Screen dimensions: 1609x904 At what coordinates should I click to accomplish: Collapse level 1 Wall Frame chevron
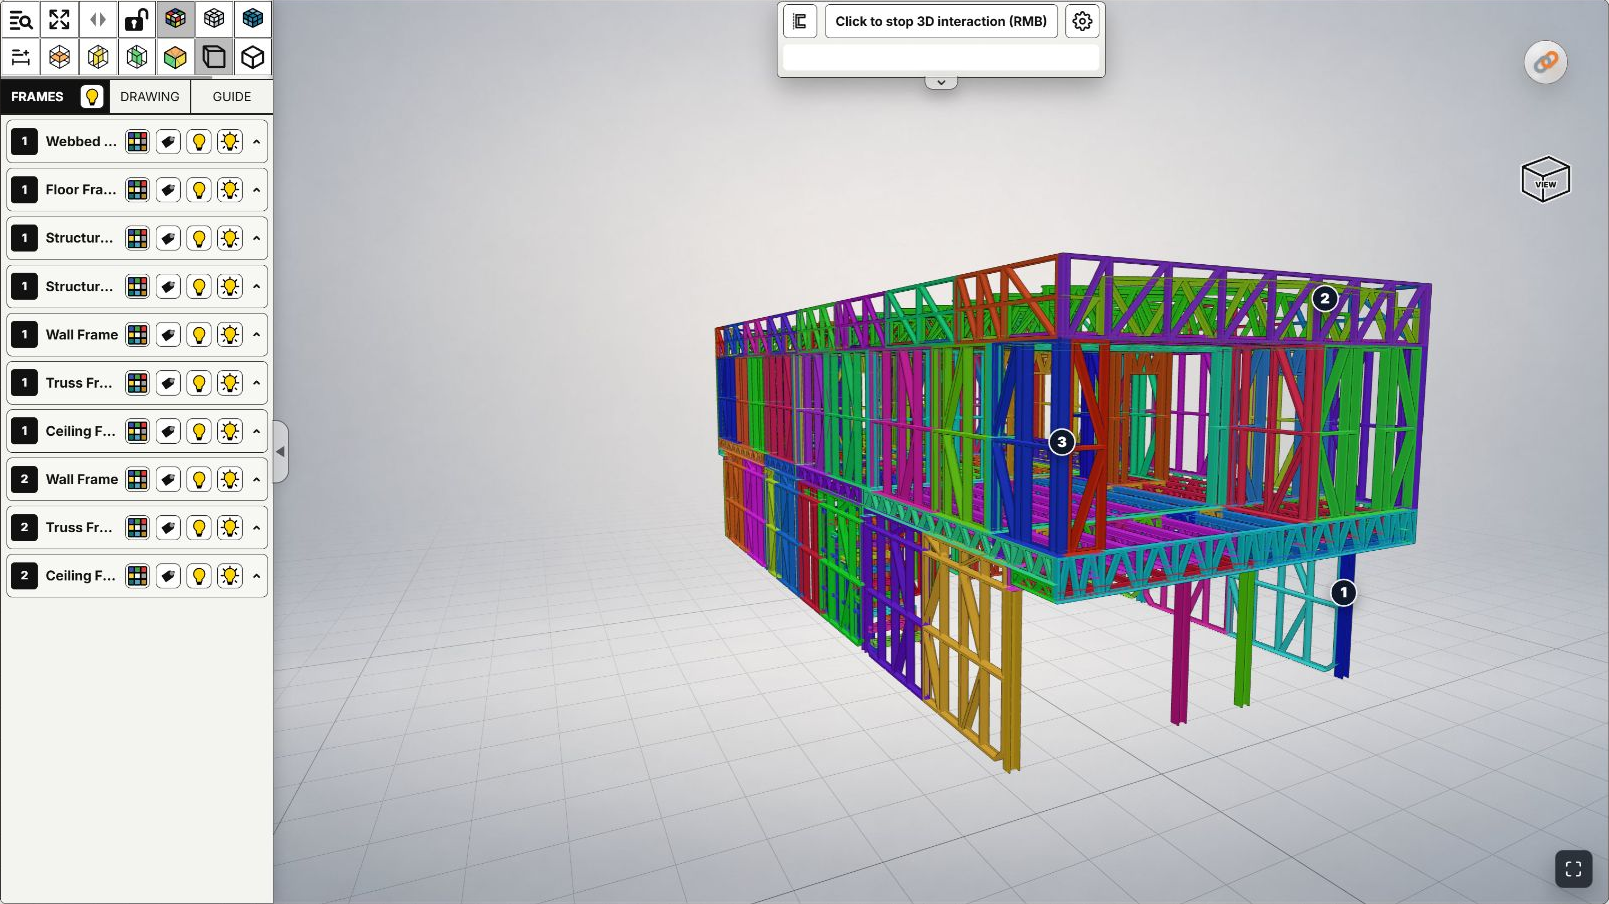[x=257, y=335]
